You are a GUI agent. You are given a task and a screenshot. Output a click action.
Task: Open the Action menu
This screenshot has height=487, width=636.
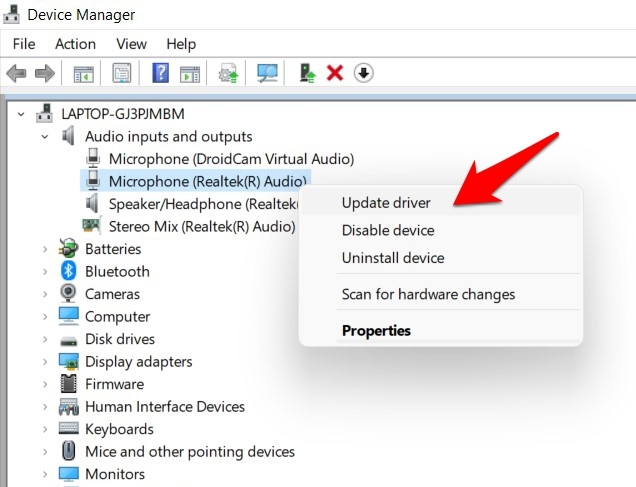coord(75,44)
